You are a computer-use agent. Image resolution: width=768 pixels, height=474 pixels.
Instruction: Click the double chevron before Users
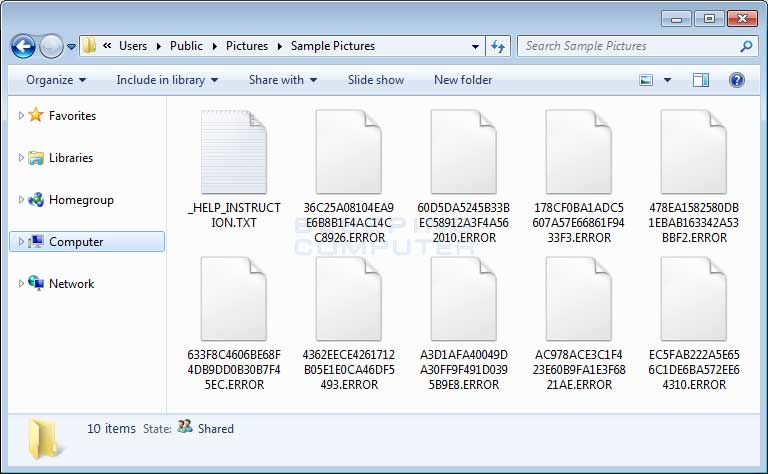(107, 46)
